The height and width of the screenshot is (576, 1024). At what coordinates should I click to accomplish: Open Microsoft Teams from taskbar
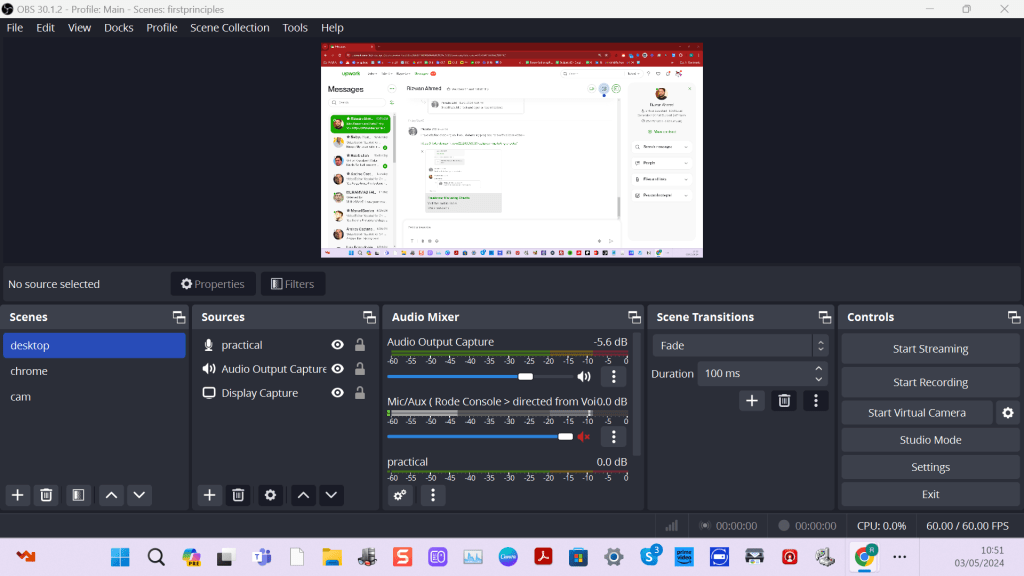pos(262,557)
